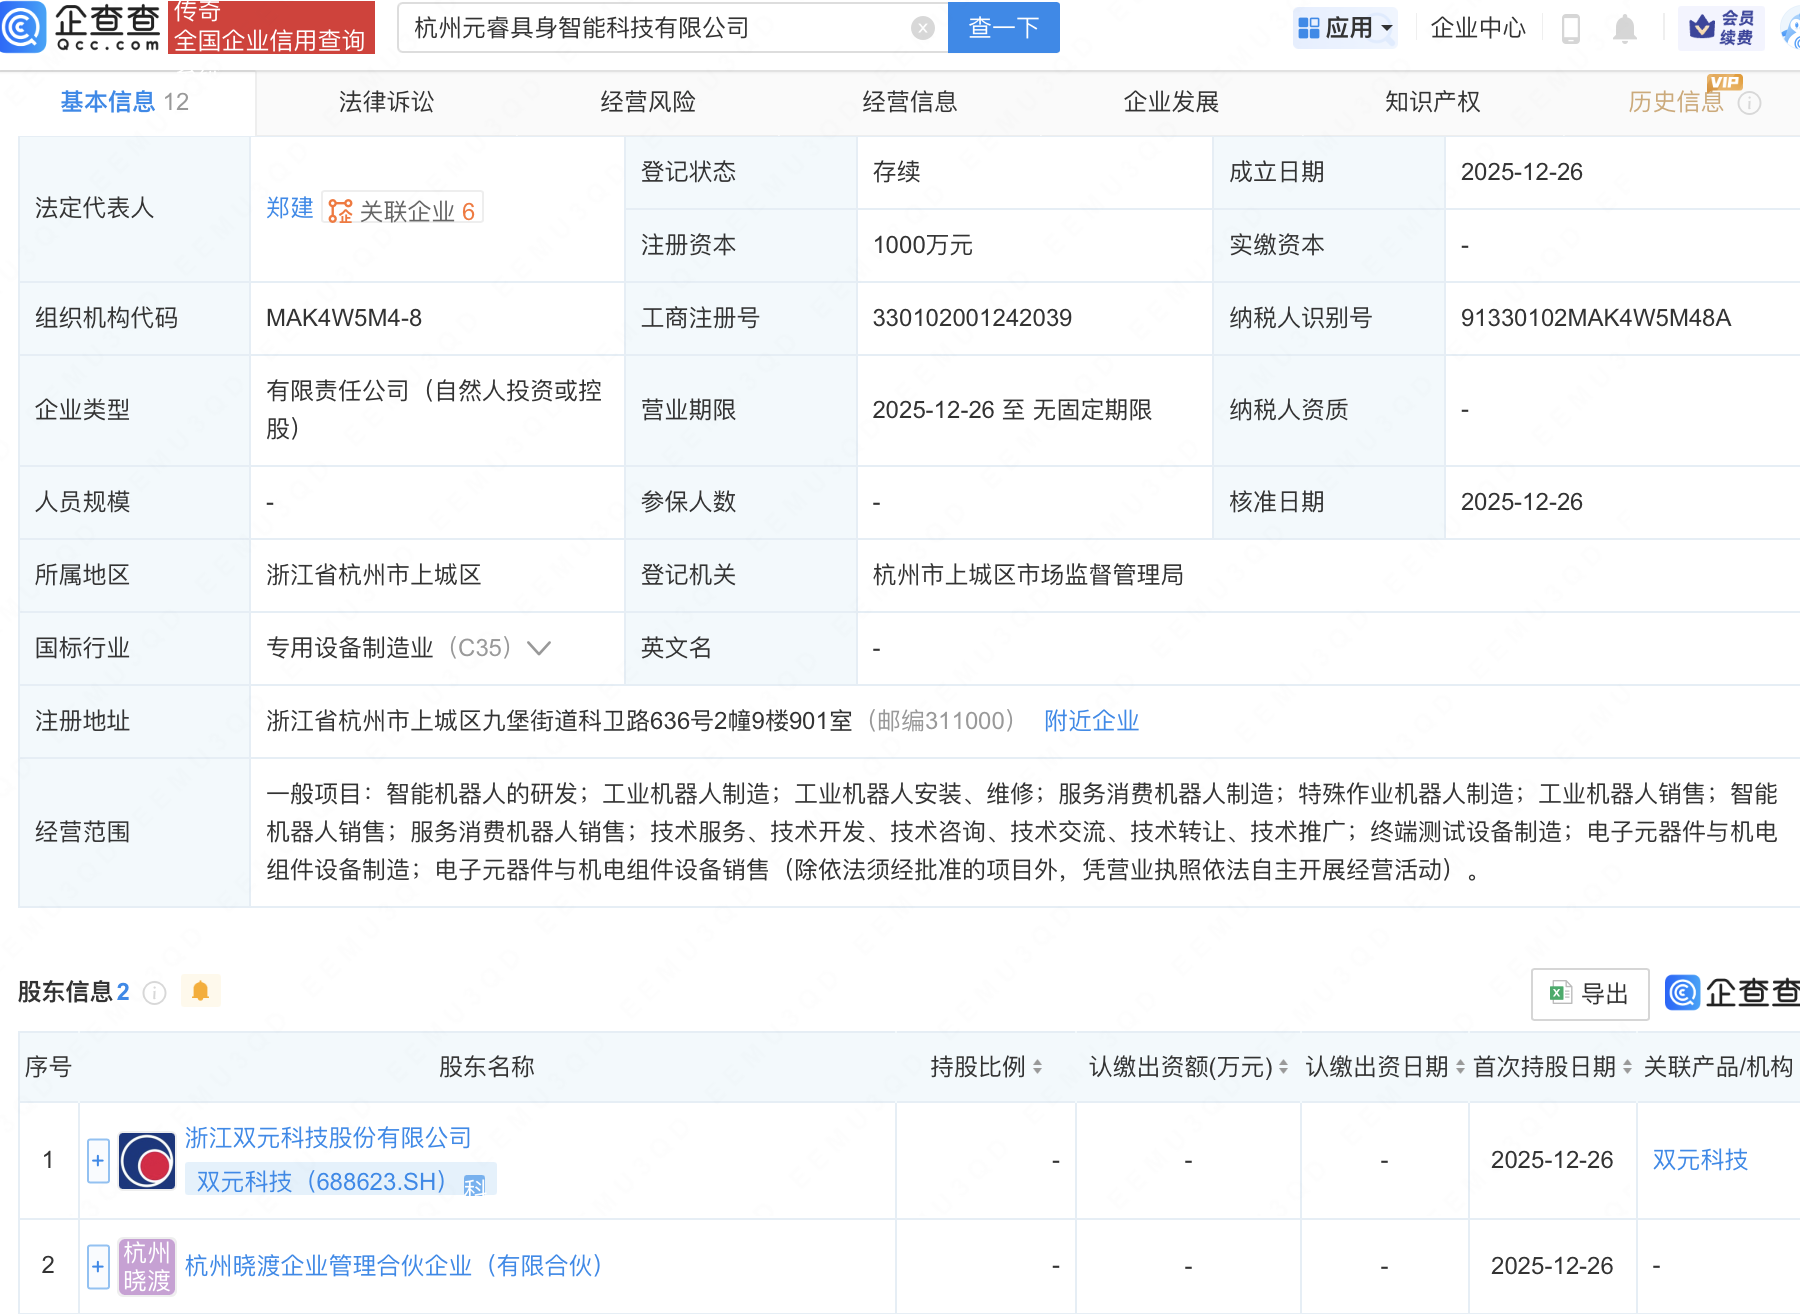
Task: Switch to the 知识产权 tab
Action: pos(1432,102)
